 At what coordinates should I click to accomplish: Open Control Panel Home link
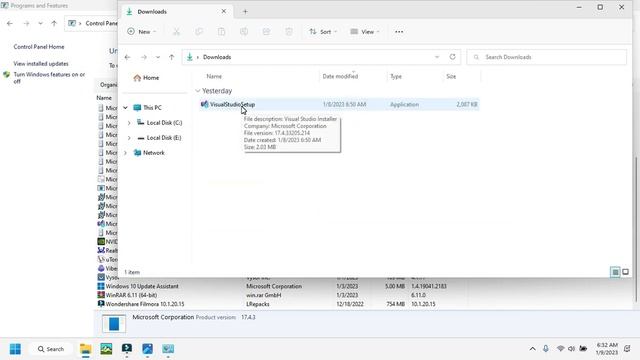click(39, 47)
